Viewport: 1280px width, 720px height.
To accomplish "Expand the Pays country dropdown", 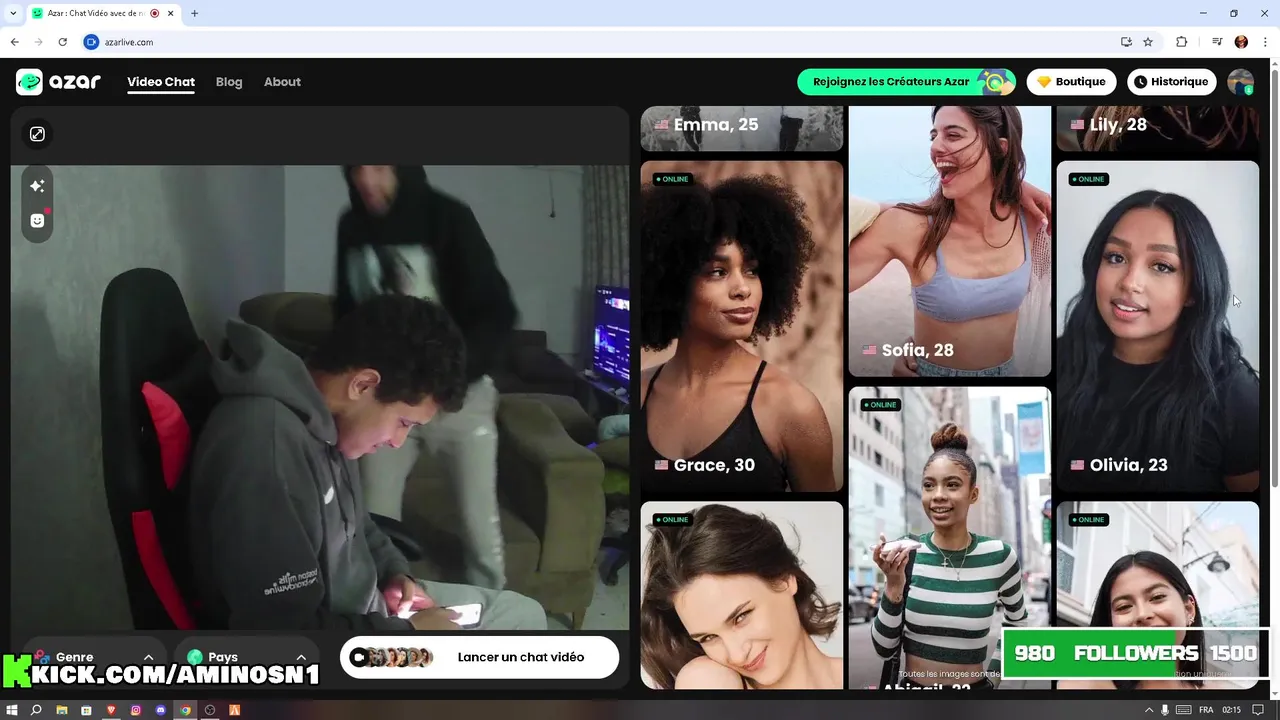I will [x=246, y=657].
